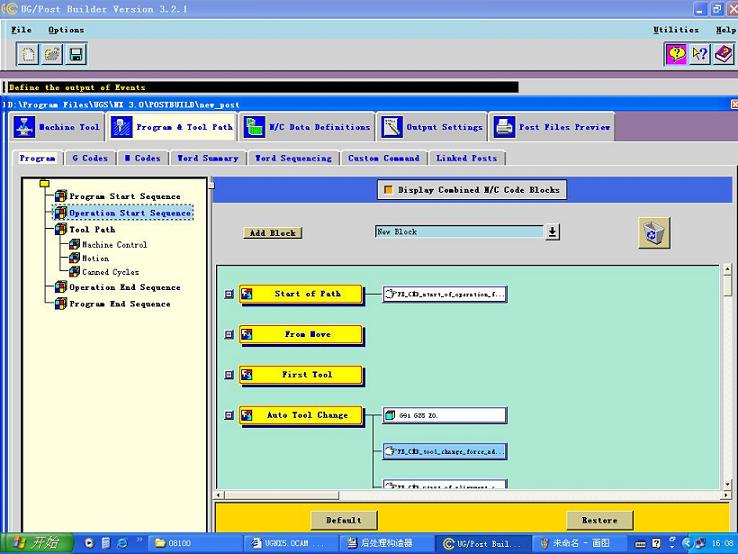Click the block icon beside G91 G28 Z0.

pyautogui.click(x=390, y=415)
